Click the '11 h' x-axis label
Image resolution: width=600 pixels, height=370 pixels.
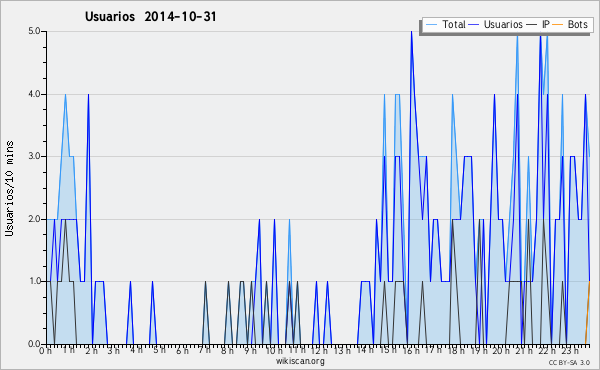pyautogui.click(x=297, y=350)
